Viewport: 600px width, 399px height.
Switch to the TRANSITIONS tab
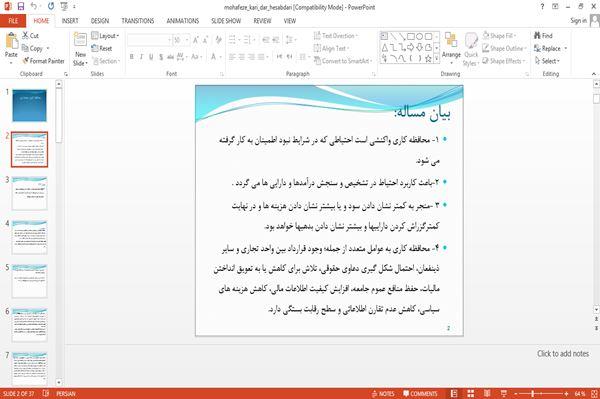[138, 21]
